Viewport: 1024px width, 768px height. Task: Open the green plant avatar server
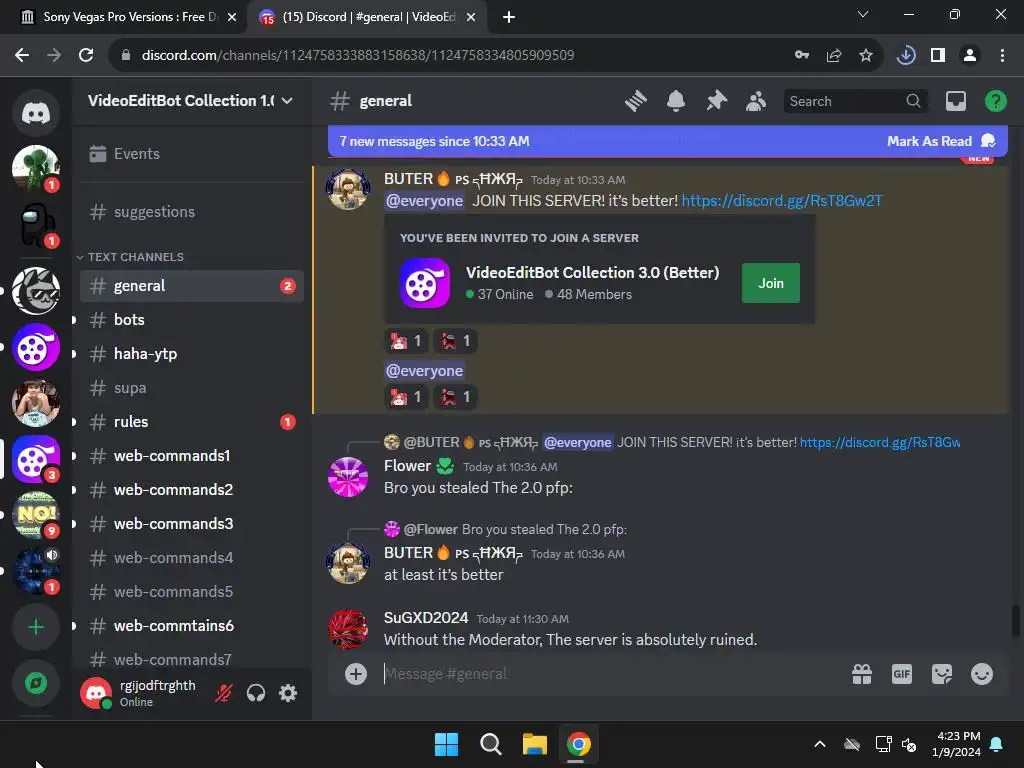(x=36, y=169)
